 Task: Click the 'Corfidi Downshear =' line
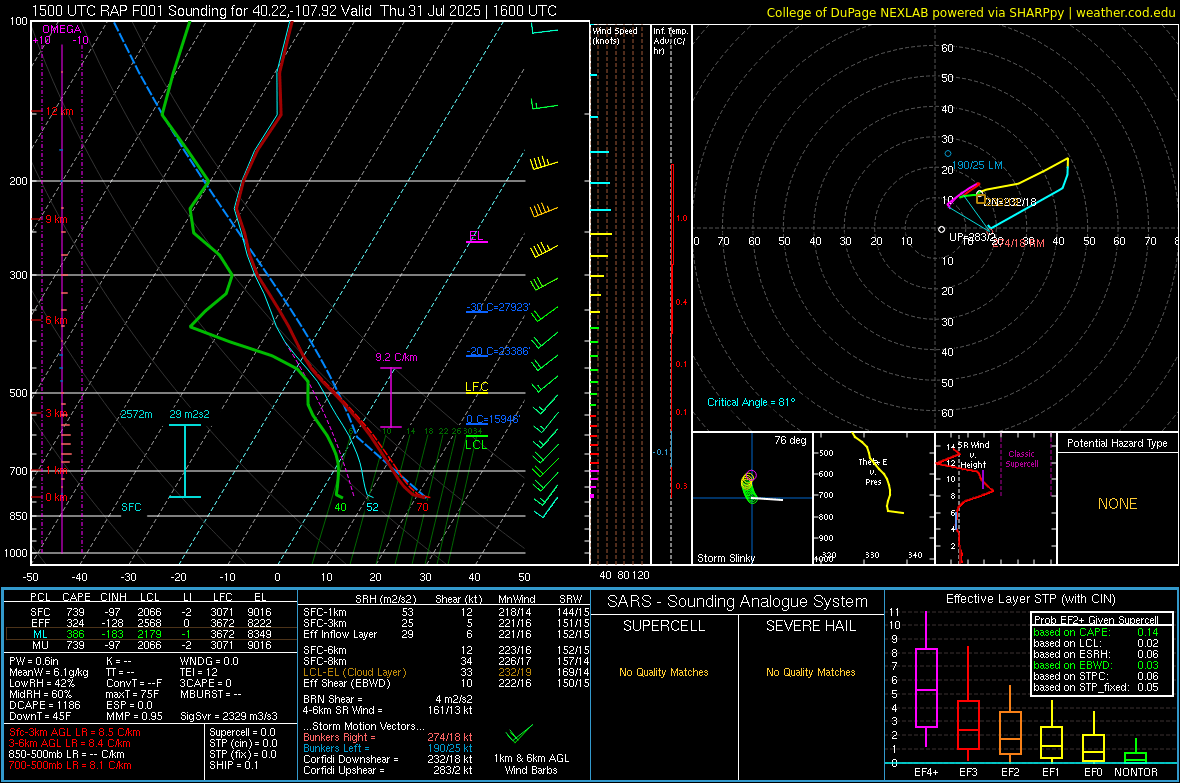click(x=388, y=759)
